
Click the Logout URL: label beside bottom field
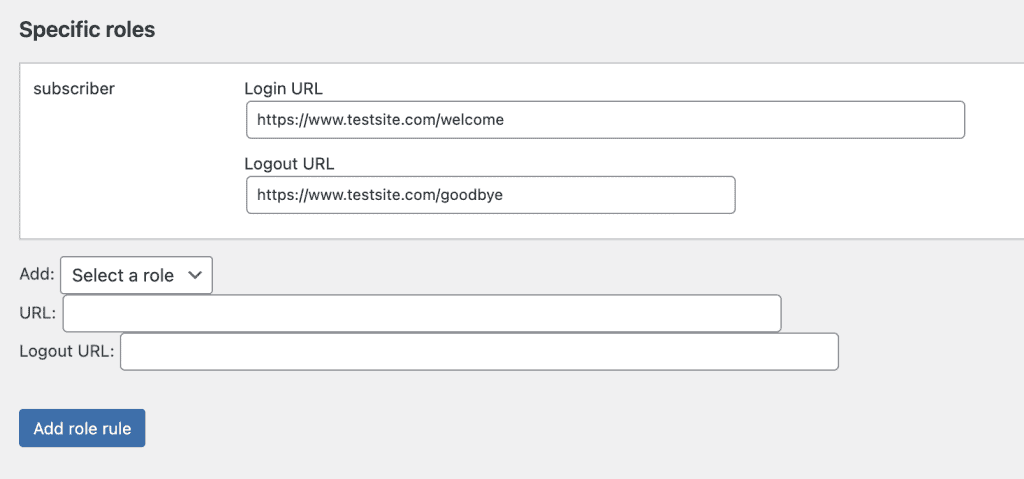coord(67,352)
